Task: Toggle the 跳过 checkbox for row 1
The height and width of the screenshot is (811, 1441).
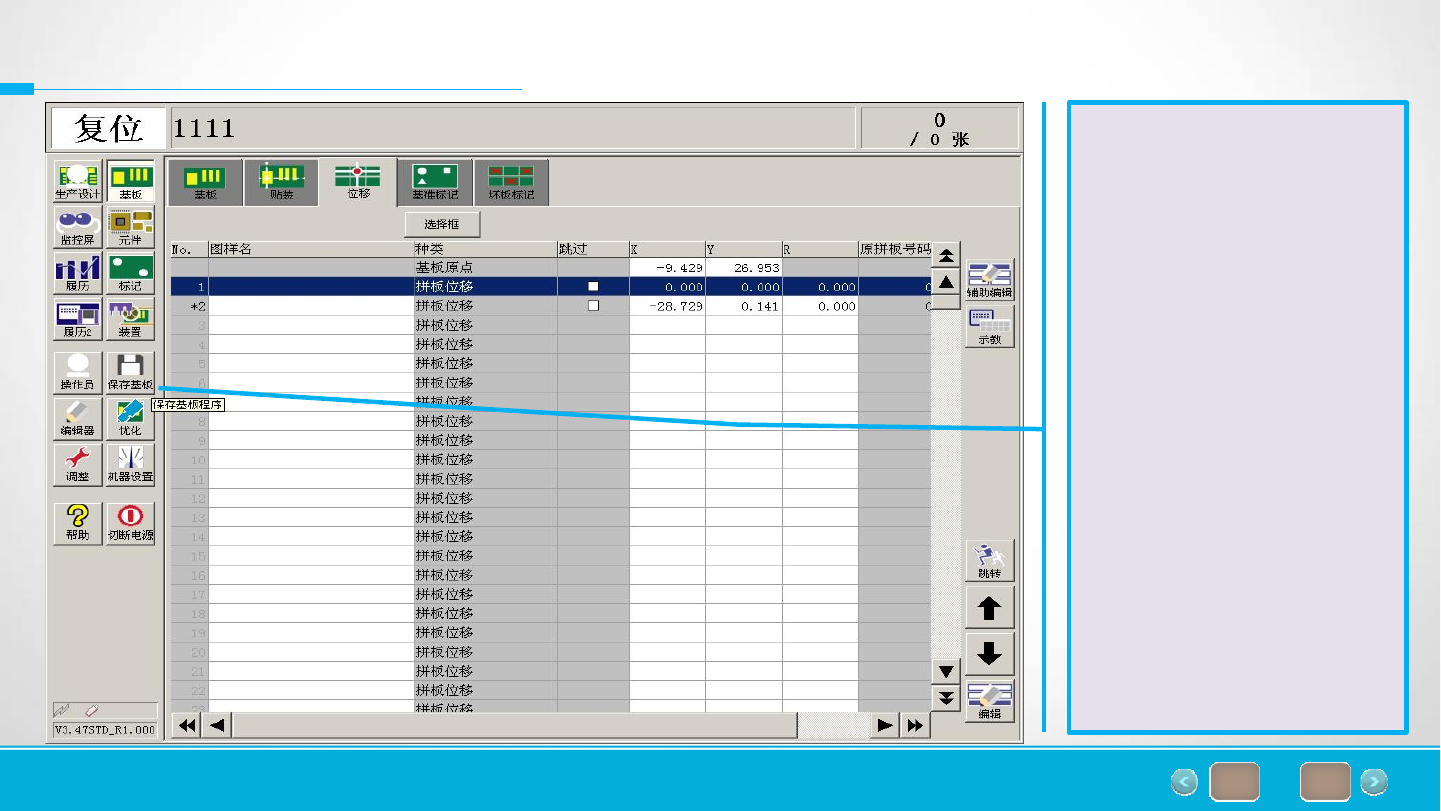Action: click(593, 287)
